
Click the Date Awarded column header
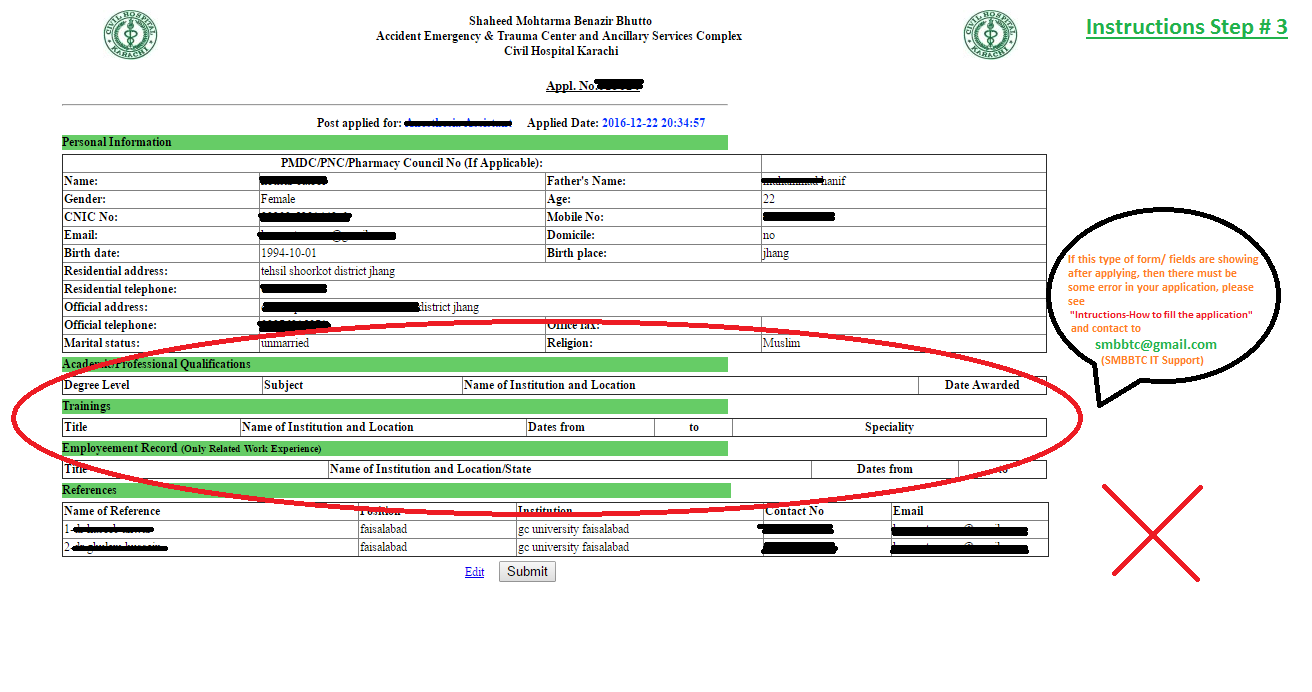click(x=981, y=385)
